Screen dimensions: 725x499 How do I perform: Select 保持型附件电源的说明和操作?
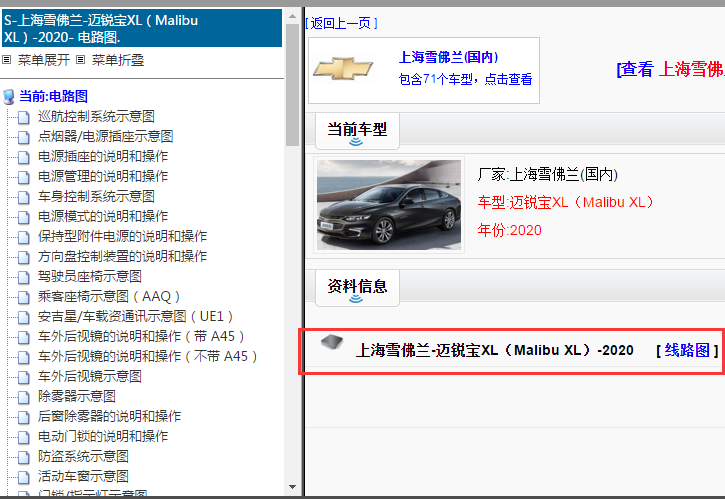pos(122,236)
